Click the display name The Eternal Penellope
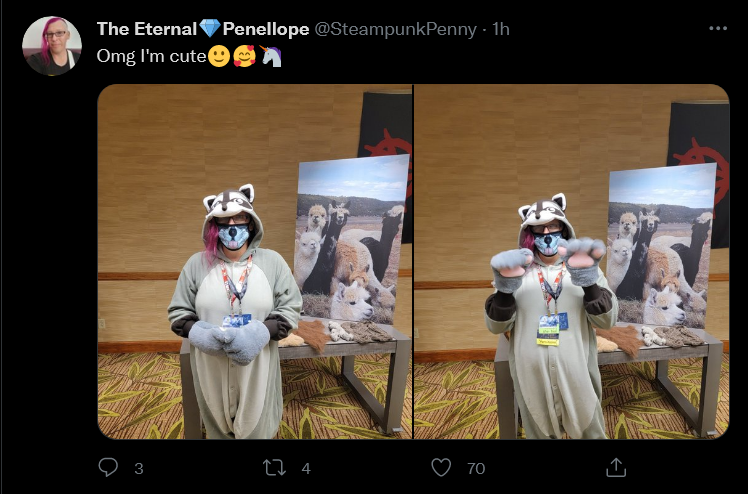The image size is (748, 494). (203, 29)
